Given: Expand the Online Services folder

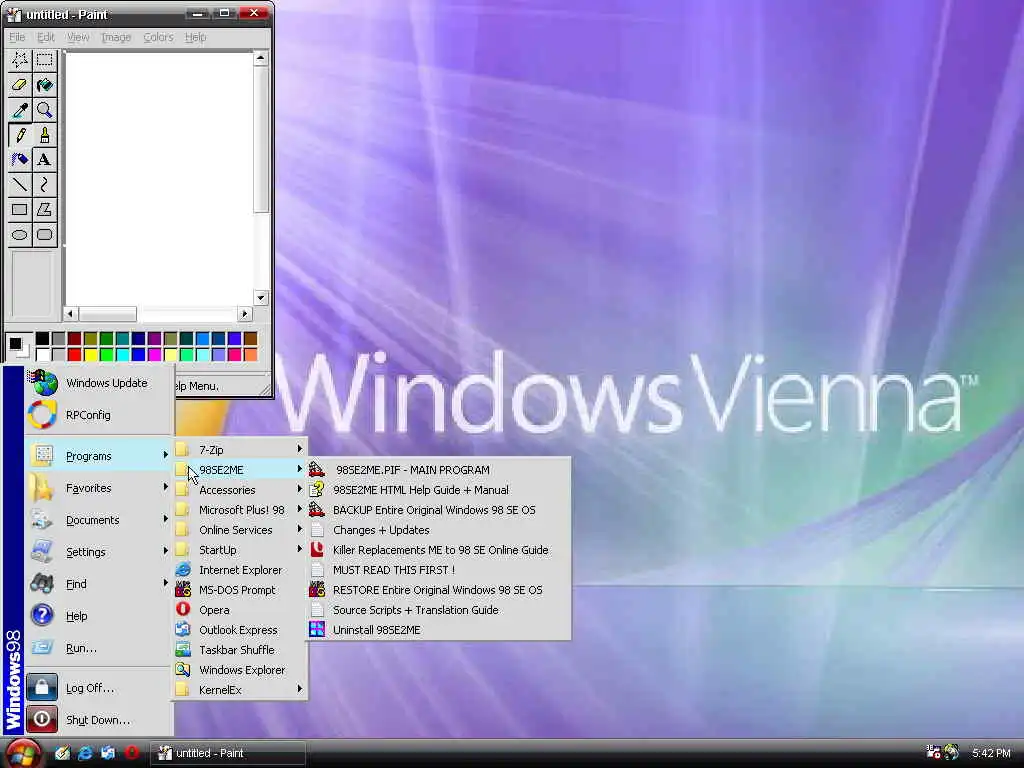Looking at the screenshot, I should (240, 530).
